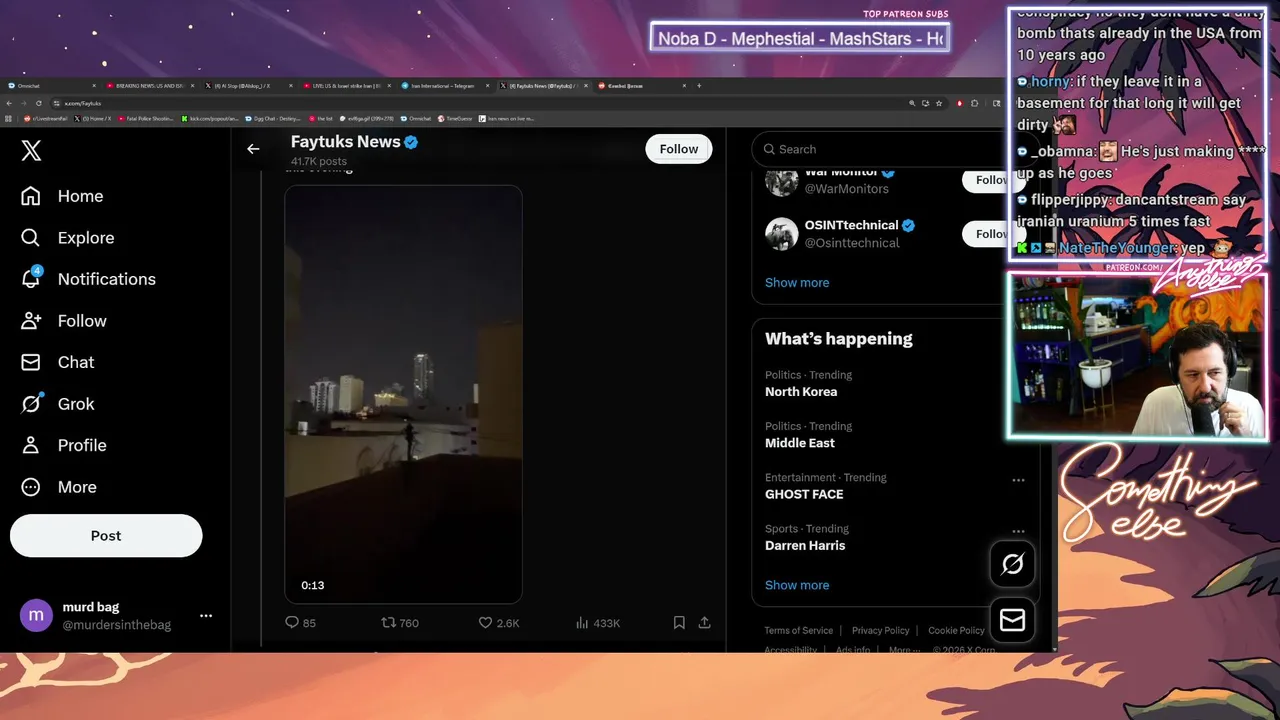Open options for the GHOST FACE trend

(x=1018, y=480)
